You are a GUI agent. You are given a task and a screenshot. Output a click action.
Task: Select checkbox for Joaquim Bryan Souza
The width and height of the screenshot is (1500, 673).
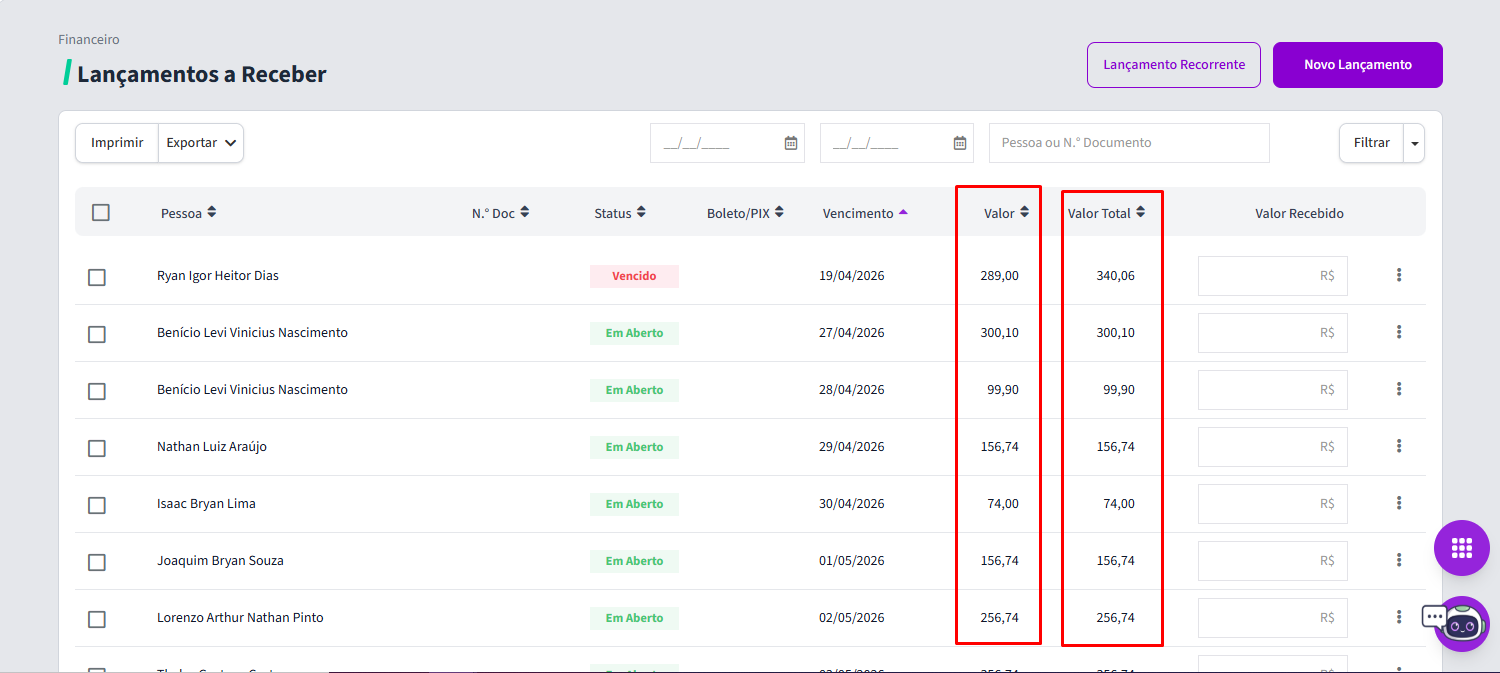pyautogui.click(x=97, y=562)
